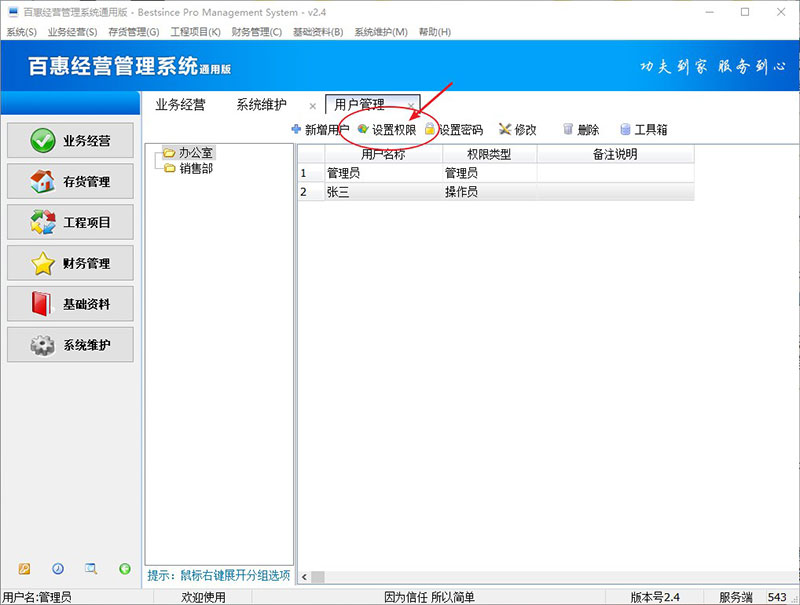Click the app icon in title bar
The height and width of the screenshot is (605, 800).
pyautogui.click(x=13, y=12)
